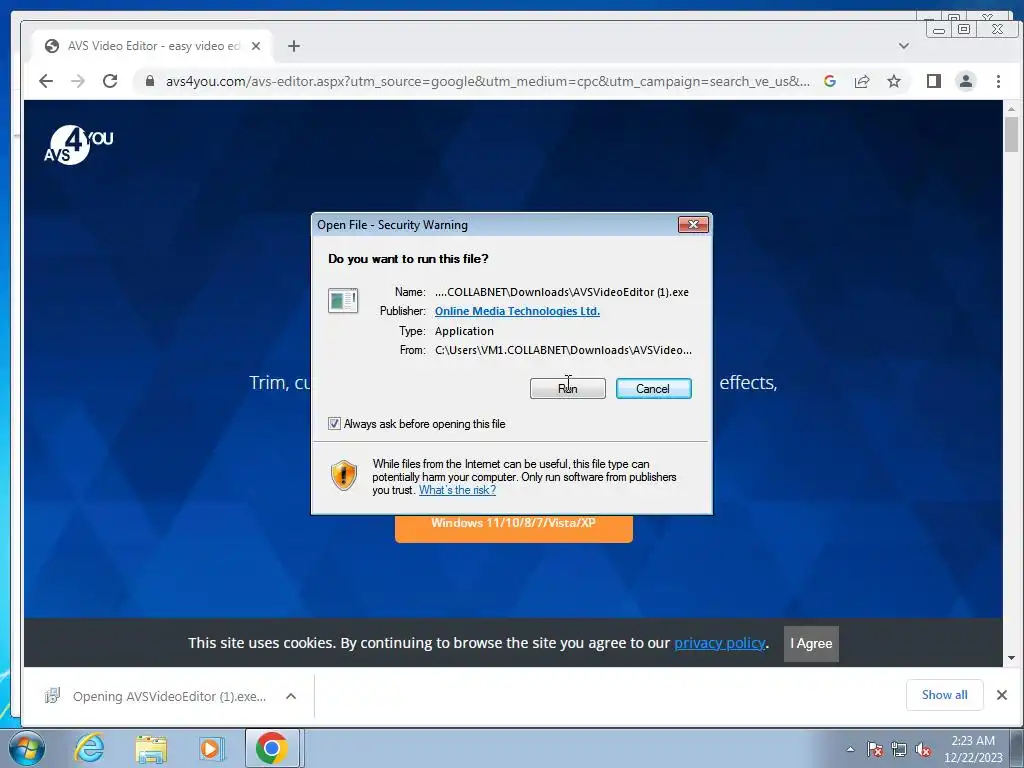The height and width of the screenshot is (768, 1024).
Task: Select the AVS Video Editor tab
Action: 153,46
